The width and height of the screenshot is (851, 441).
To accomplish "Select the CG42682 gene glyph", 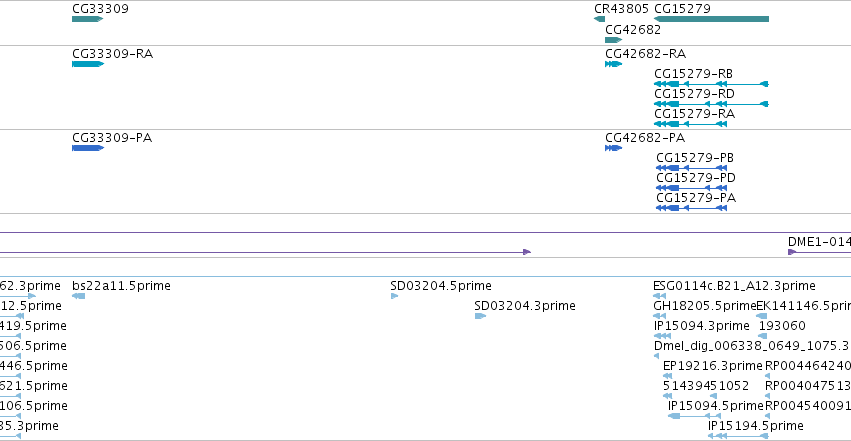I will (614, 40).
